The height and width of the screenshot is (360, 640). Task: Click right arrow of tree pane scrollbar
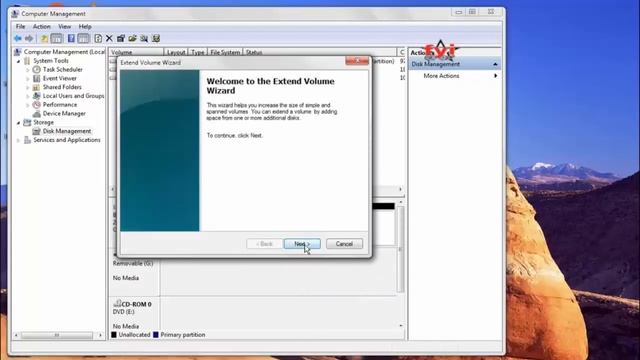(100, 335)
